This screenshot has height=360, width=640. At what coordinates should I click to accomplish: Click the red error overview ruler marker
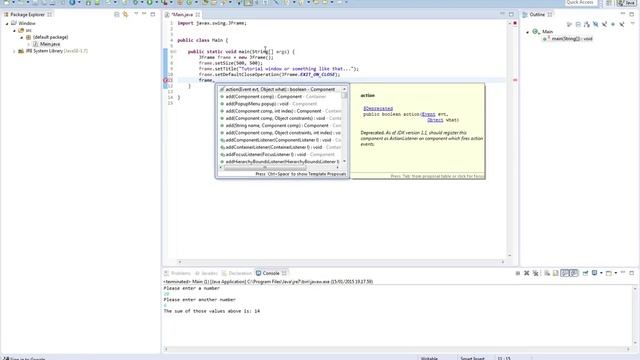515,80
